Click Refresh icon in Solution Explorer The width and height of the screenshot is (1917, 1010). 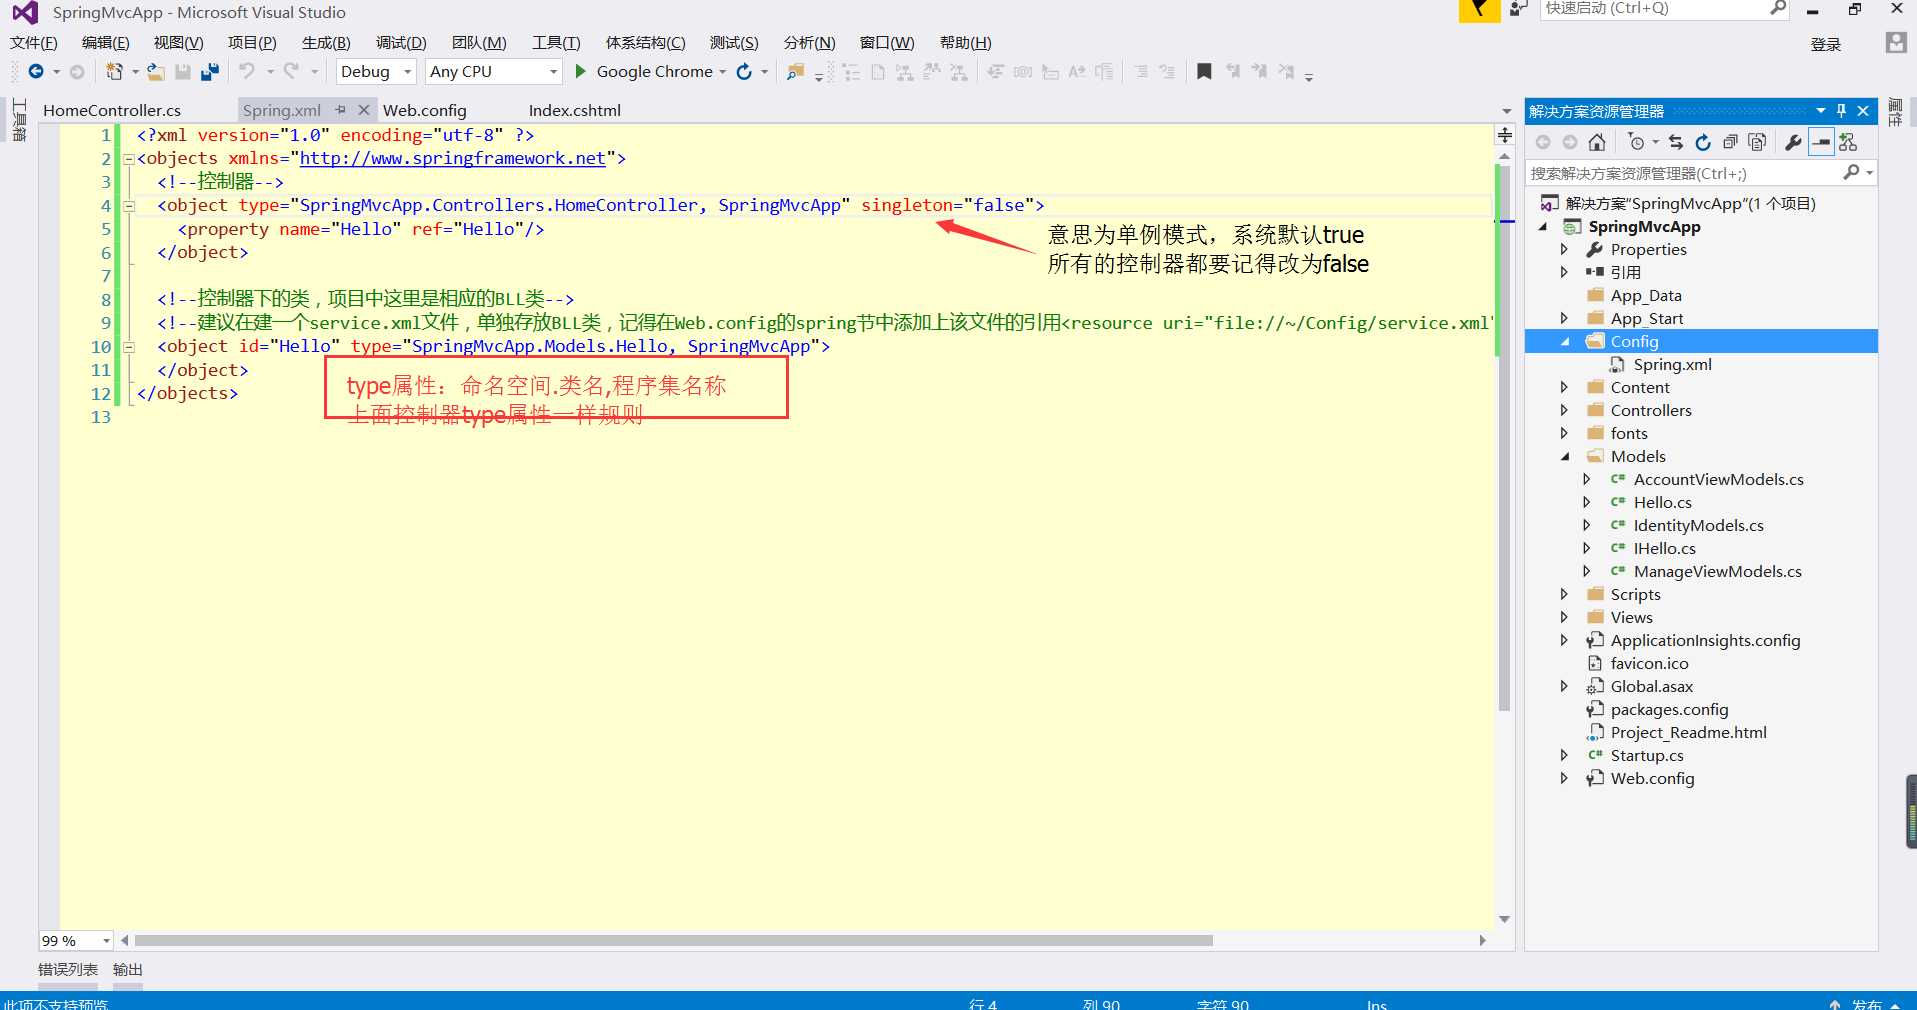point(1703,142)
